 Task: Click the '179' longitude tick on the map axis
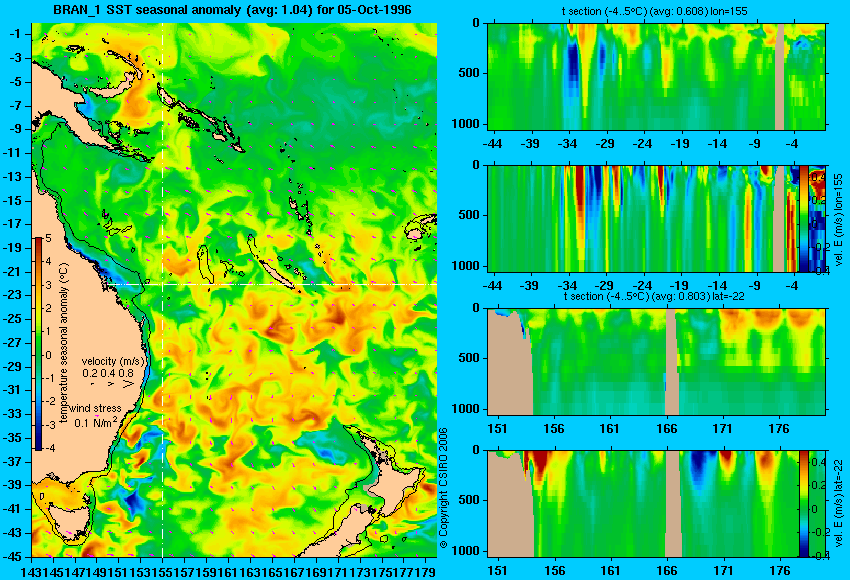point(427,571)
